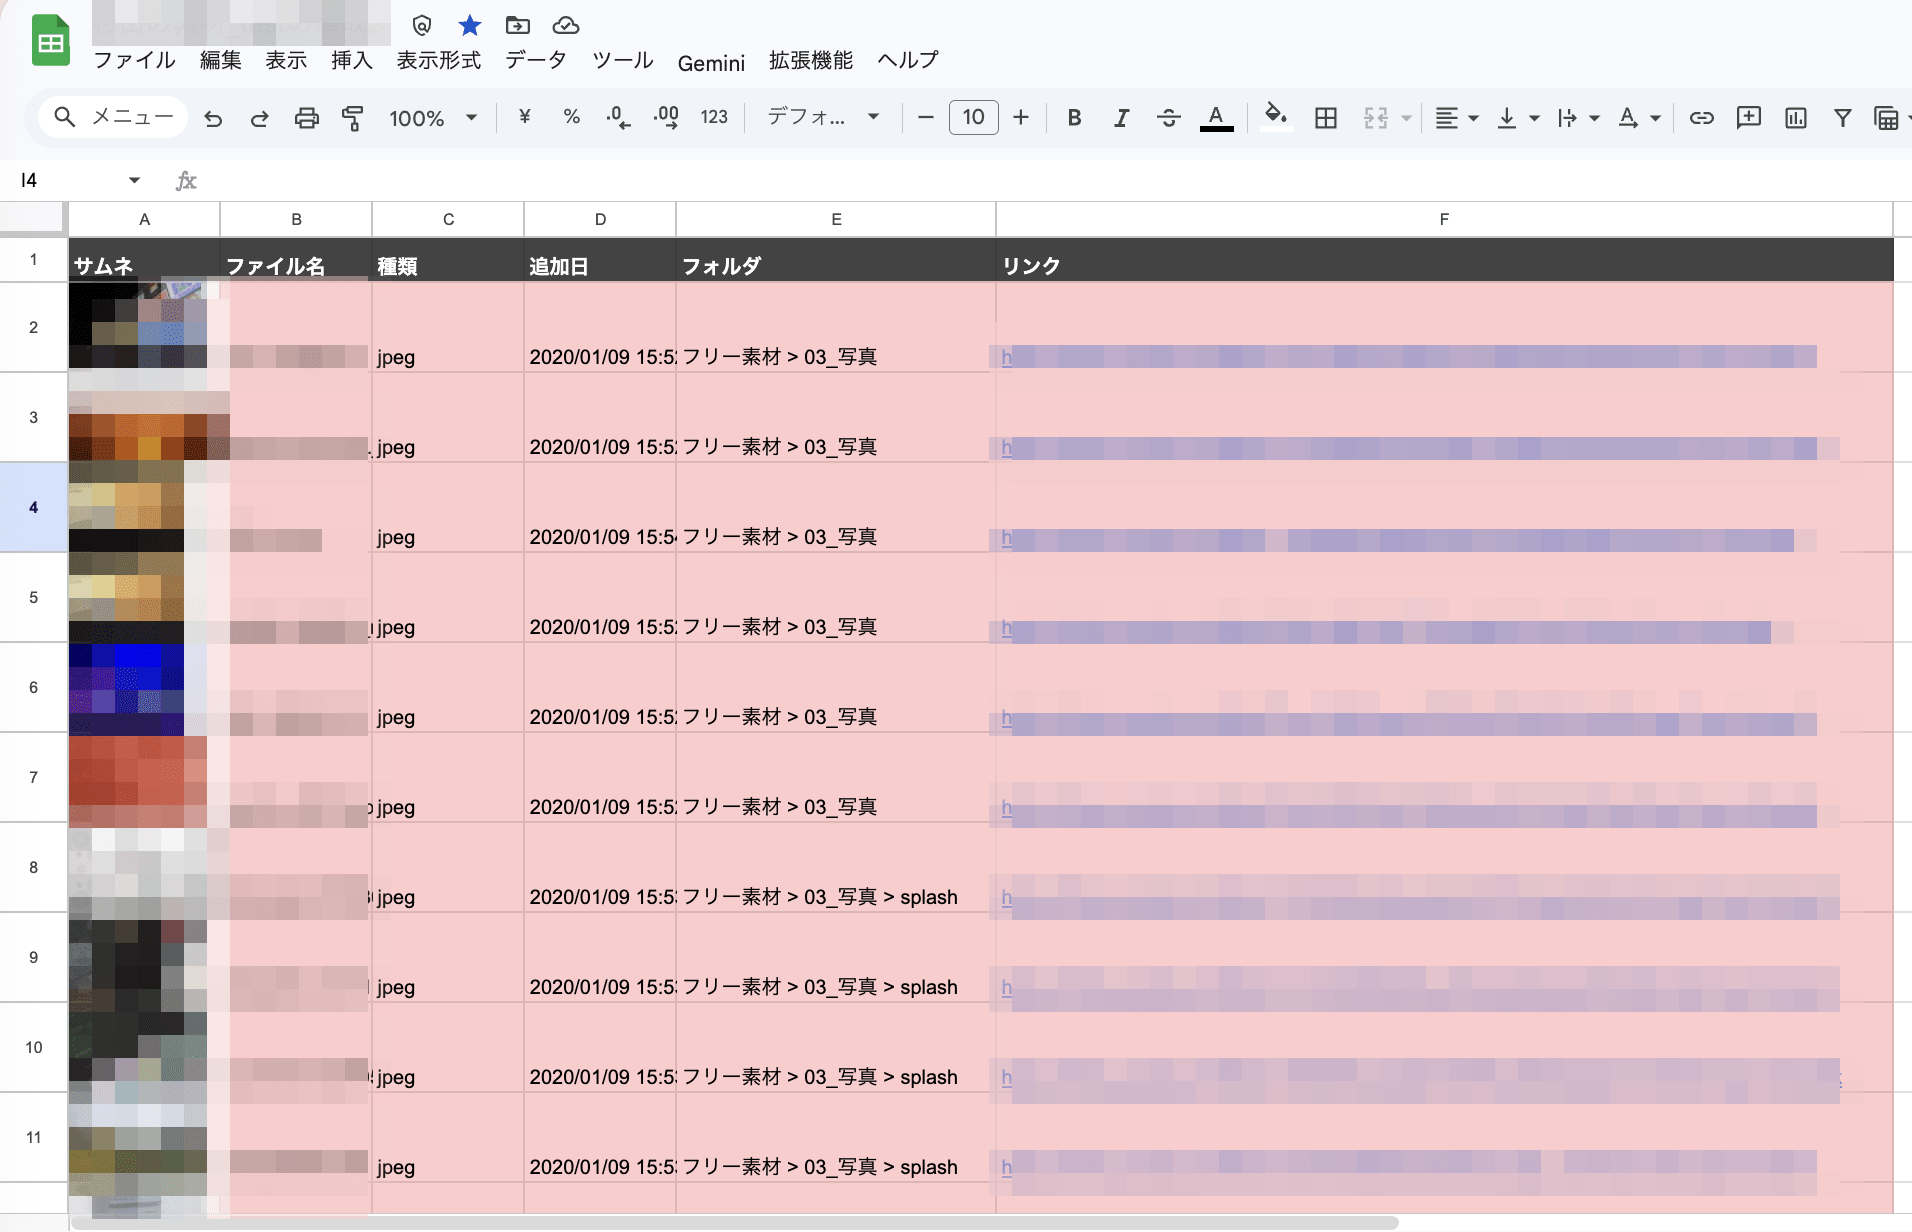
Task: Expand the font family dropdown
Action: [x=822, y=117]
